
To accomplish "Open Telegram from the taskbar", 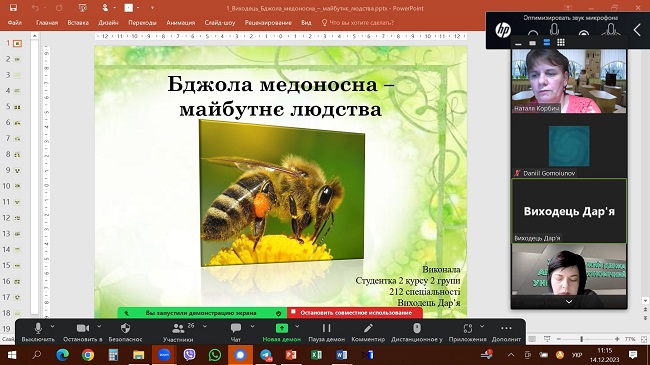I will pyautogui.click(x=266, y=355).
